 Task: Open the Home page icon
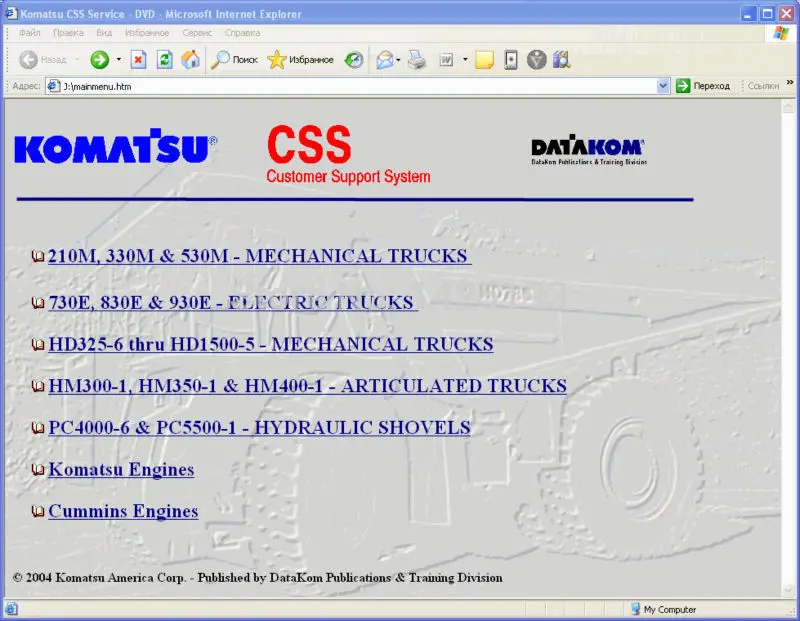coord(188,59)
